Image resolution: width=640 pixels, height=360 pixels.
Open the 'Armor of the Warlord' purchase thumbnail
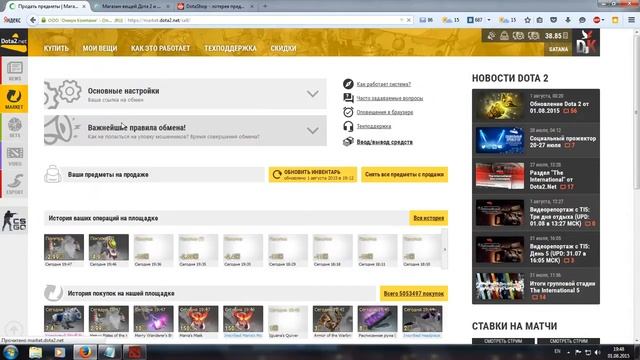click(x=333, y=319)
